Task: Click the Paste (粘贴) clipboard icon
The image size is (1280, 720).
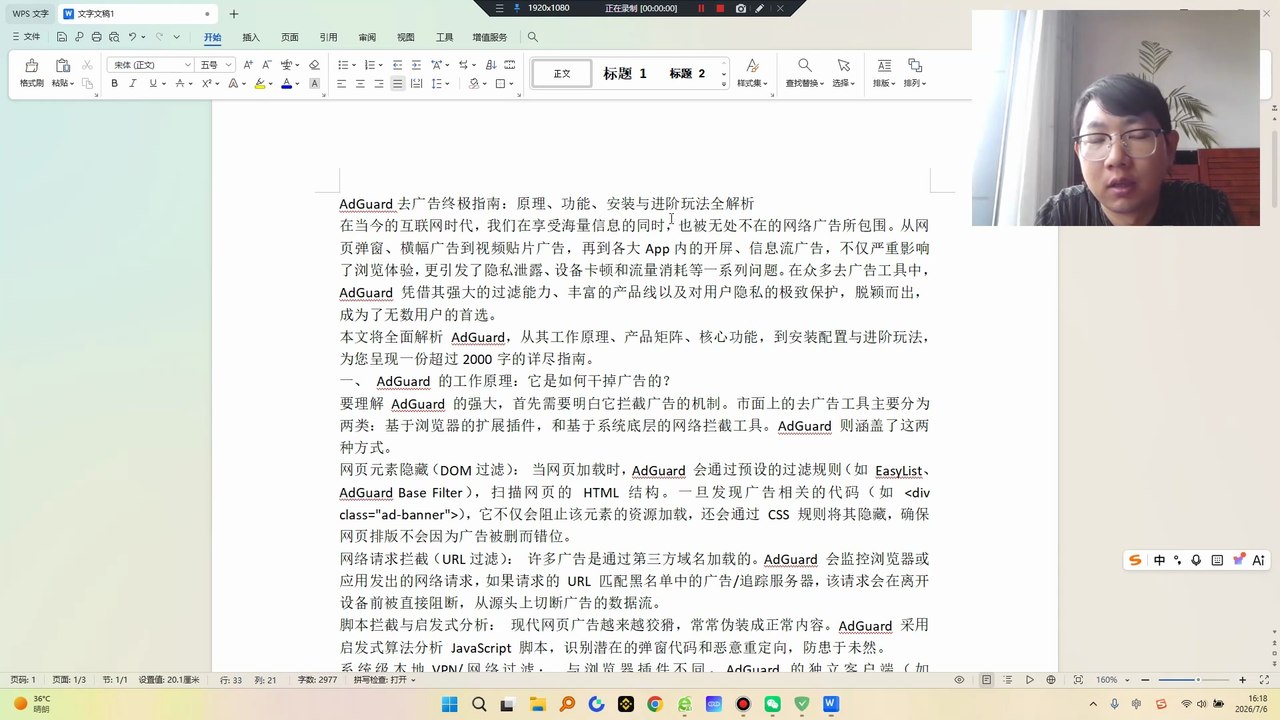Action: pyautogui.click(x=62, y=65)
